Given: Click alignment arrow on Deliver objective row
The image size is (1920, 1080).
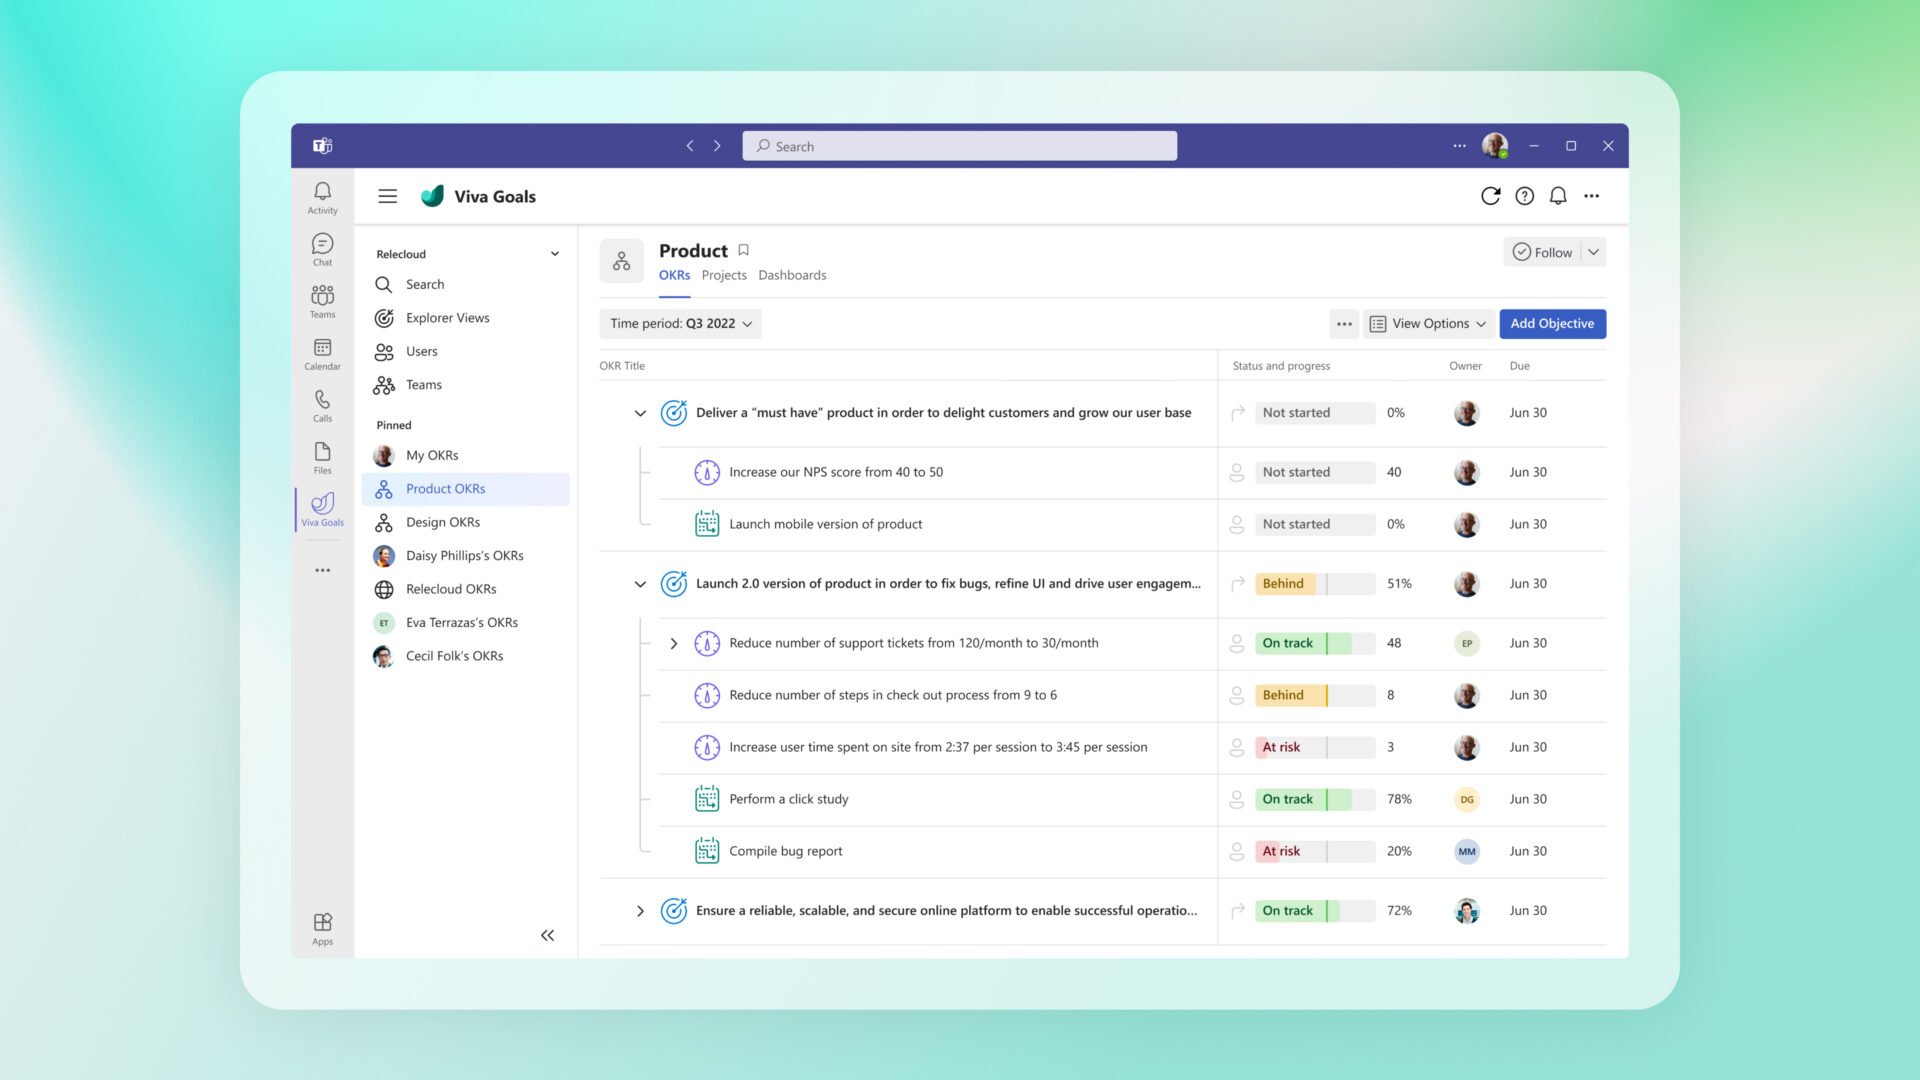Looking at the screenshot, I should (1237, 413).
